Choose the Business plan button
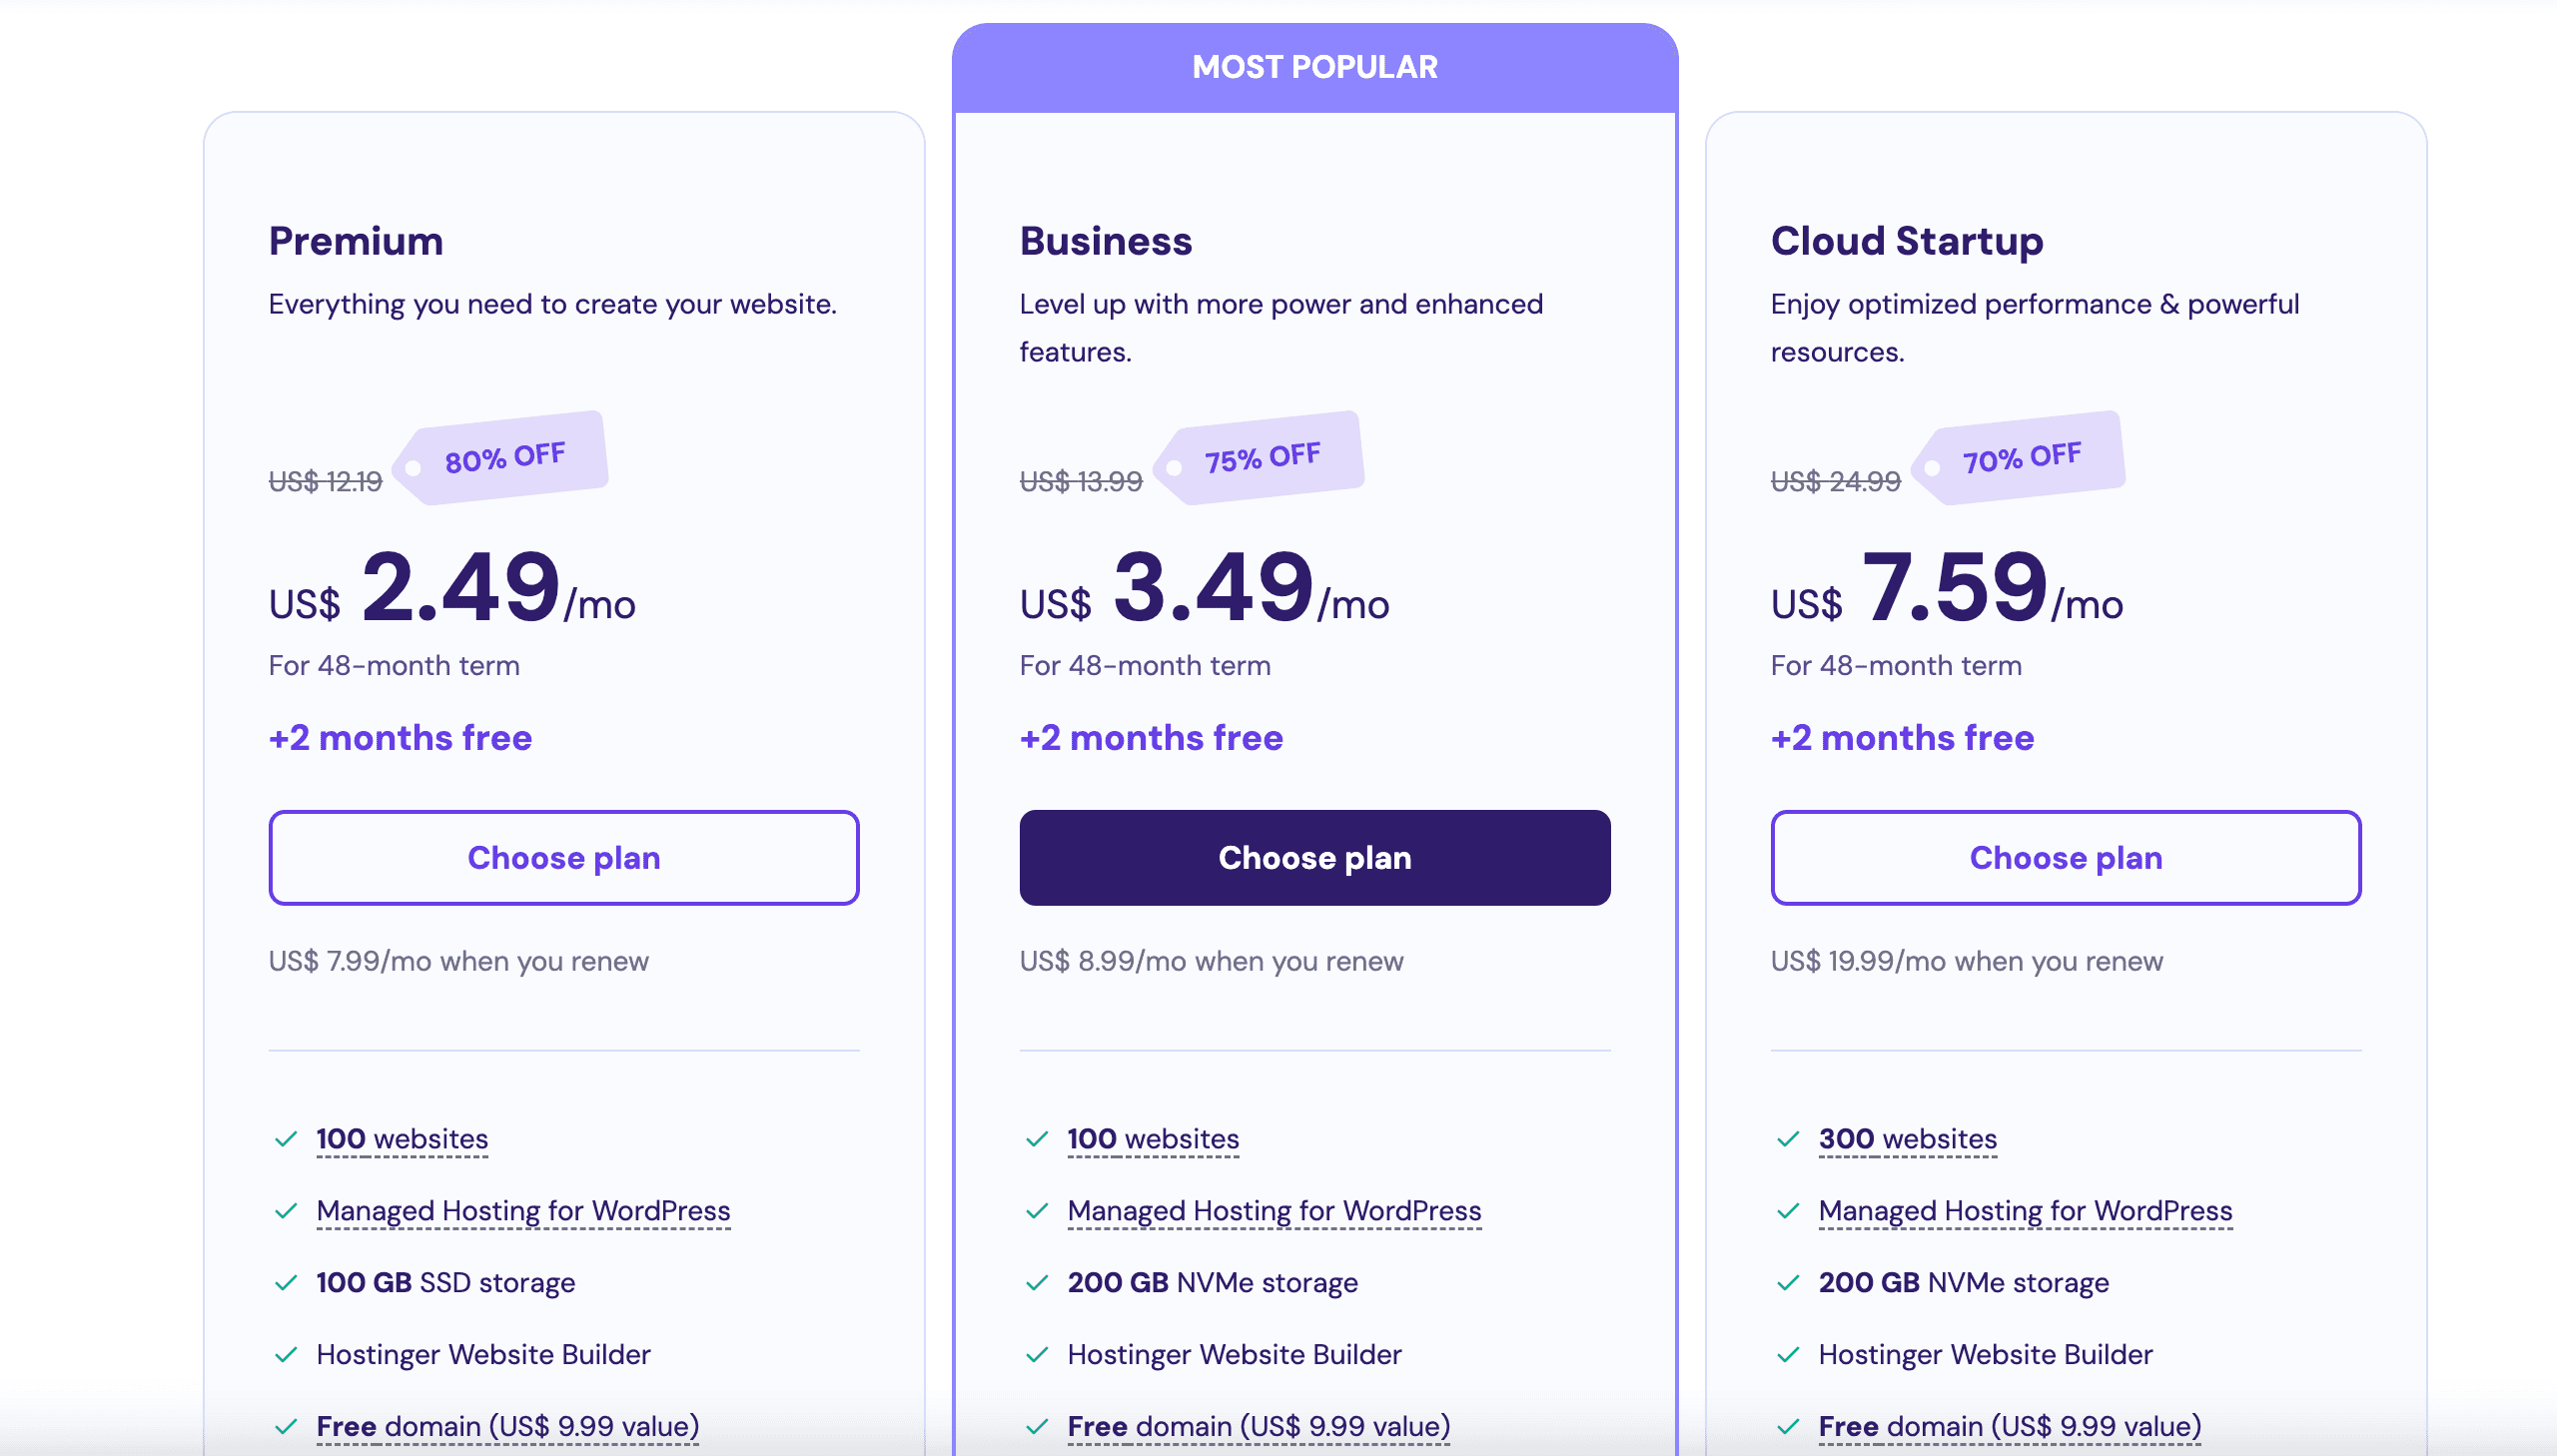2557x1456 pixels. click(x=1315, y=857)
